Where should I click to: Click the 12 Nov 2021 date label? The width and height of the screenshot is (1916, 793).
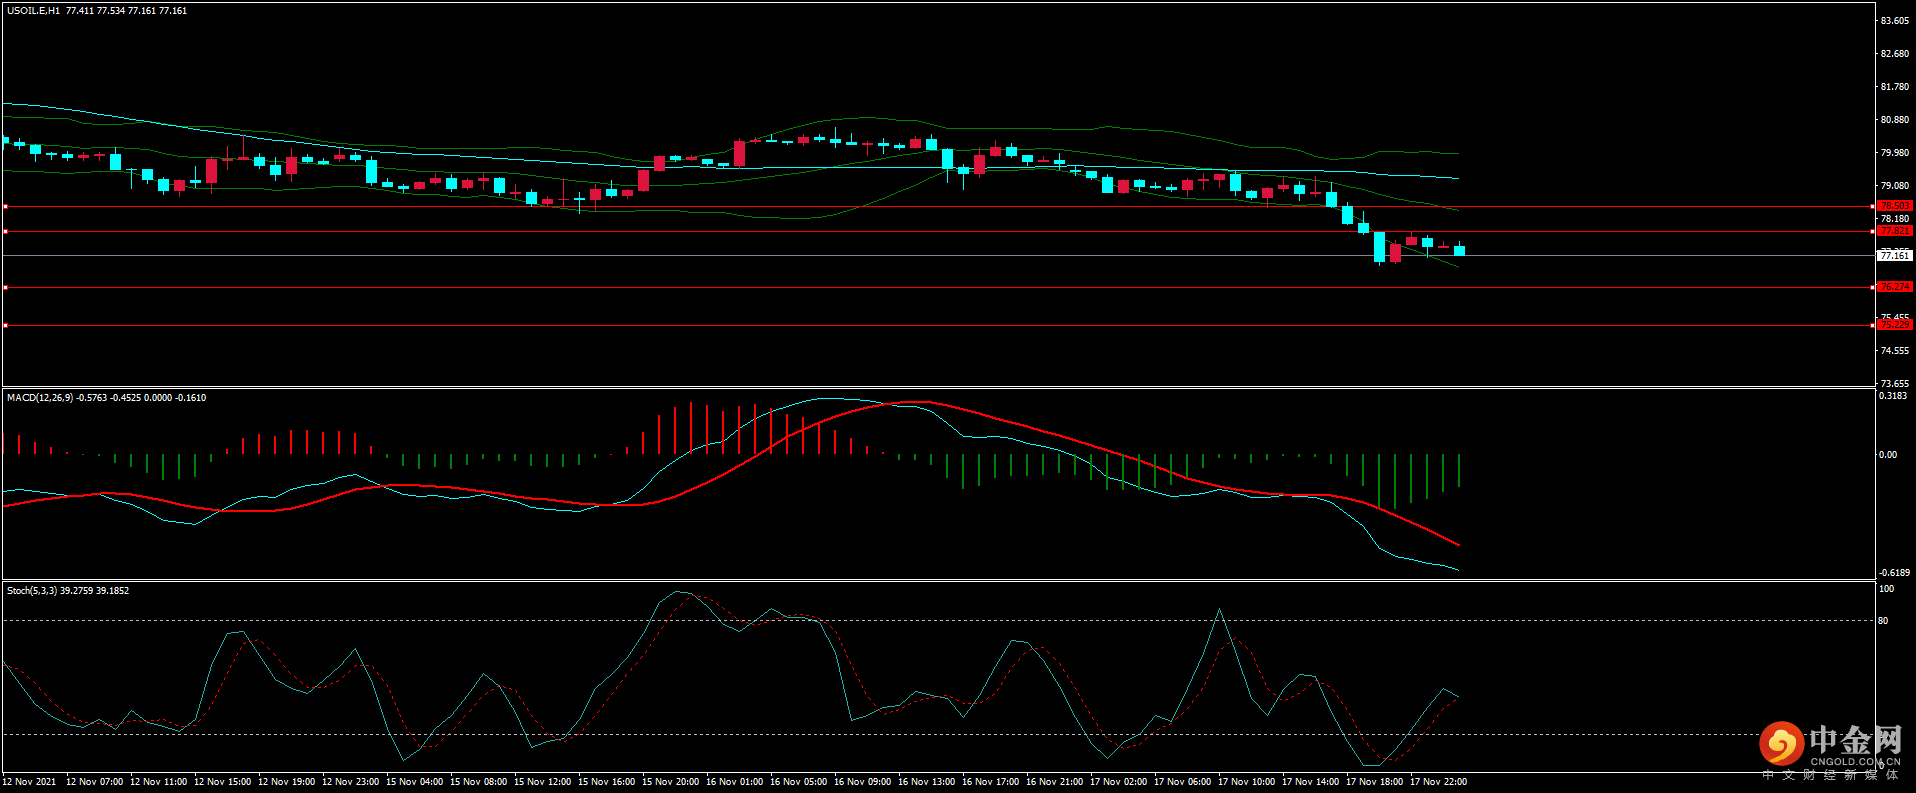(30, 782)
